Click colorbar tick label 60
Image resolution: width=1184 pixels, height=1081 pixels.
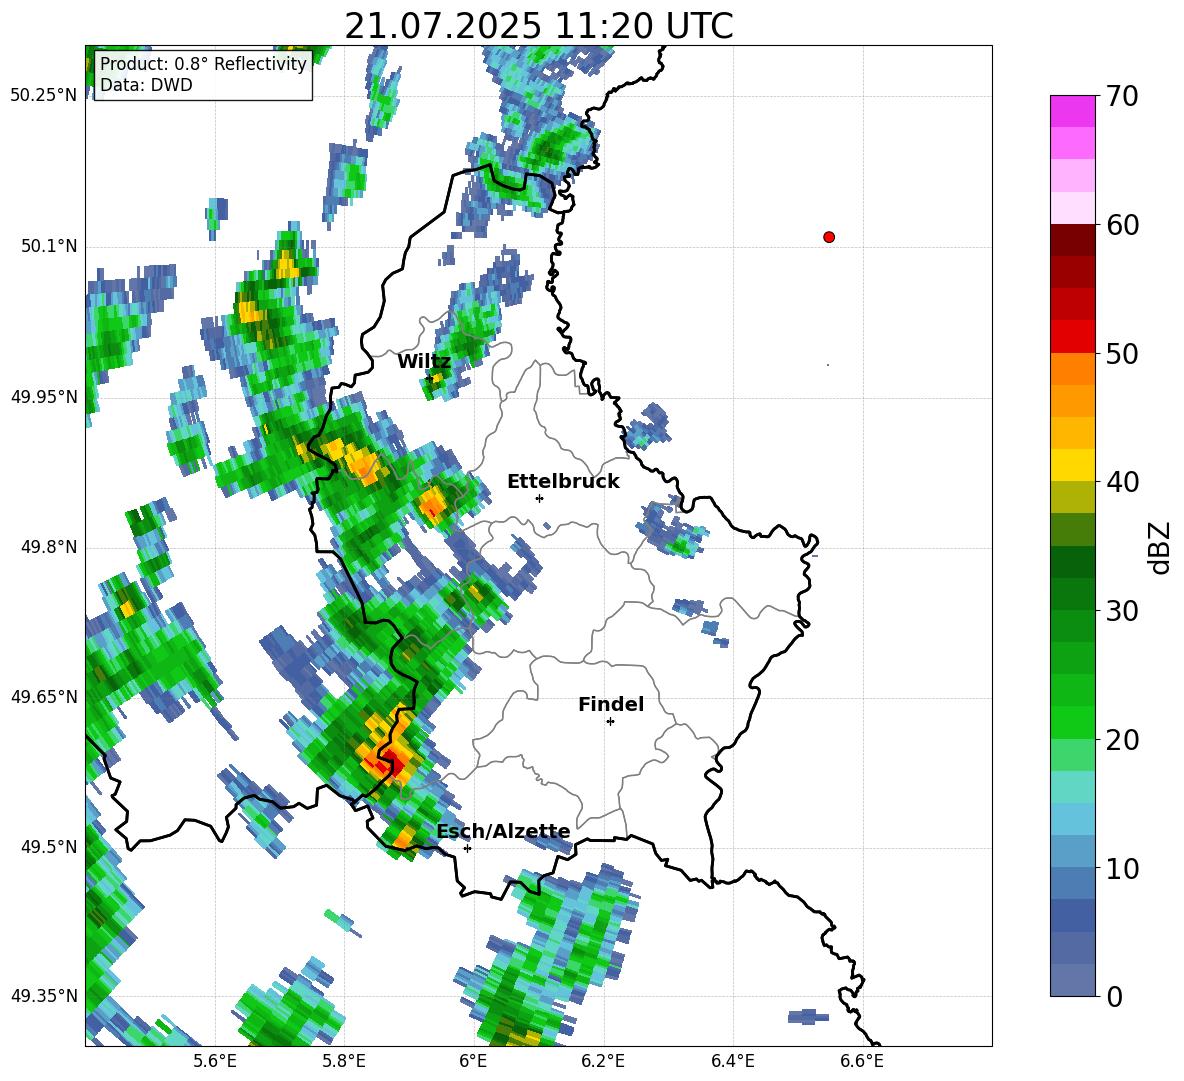pos(1122,225)
